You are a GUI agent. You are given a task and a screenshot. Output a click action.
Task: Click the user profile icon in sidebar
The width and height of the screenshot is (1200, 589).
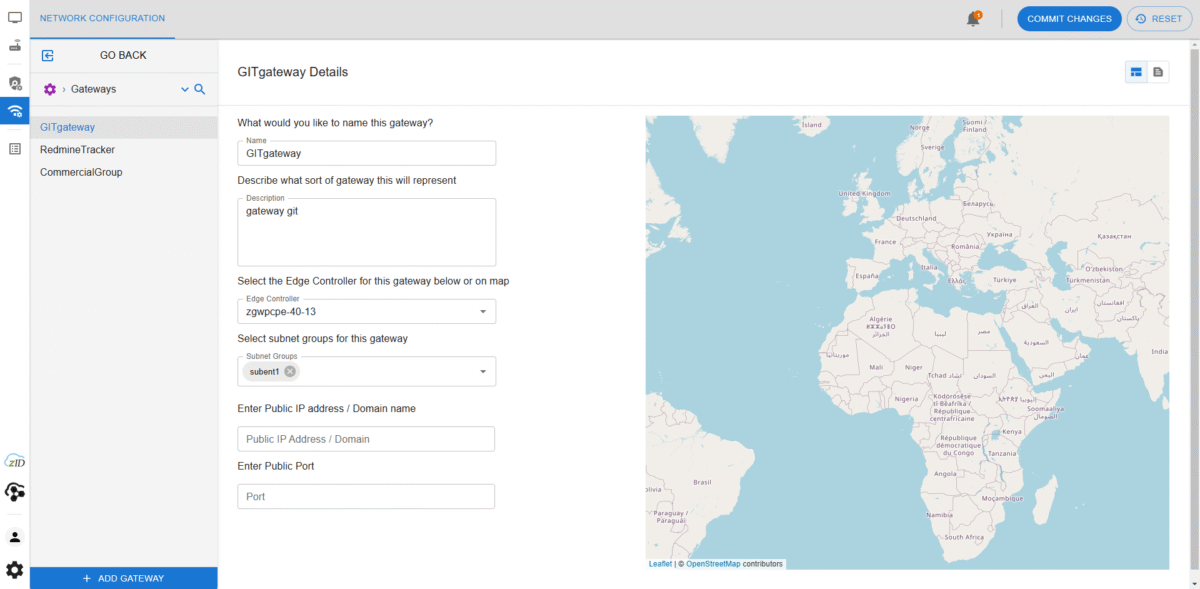coord(15,537)
